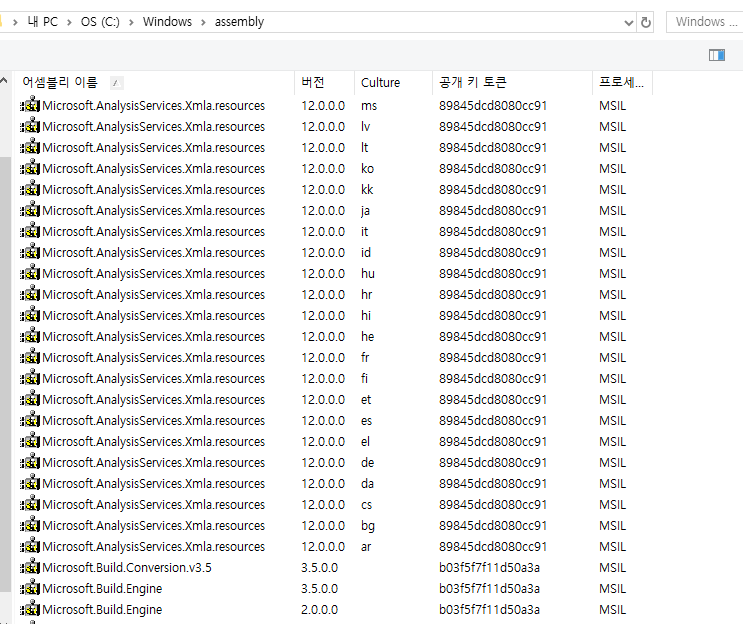This screenshot has width=743, height=624.
Task: Expand the chevron after 내 PC in path
Action: [69, 22]
